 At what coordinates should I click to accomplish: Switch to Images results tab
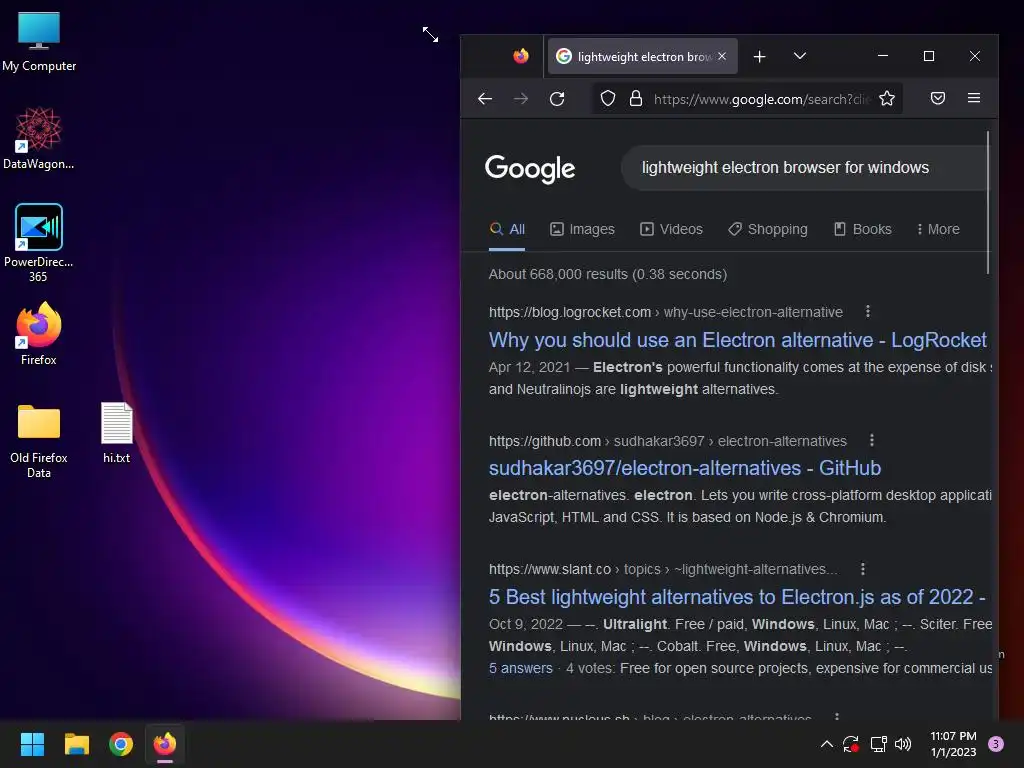582,229
